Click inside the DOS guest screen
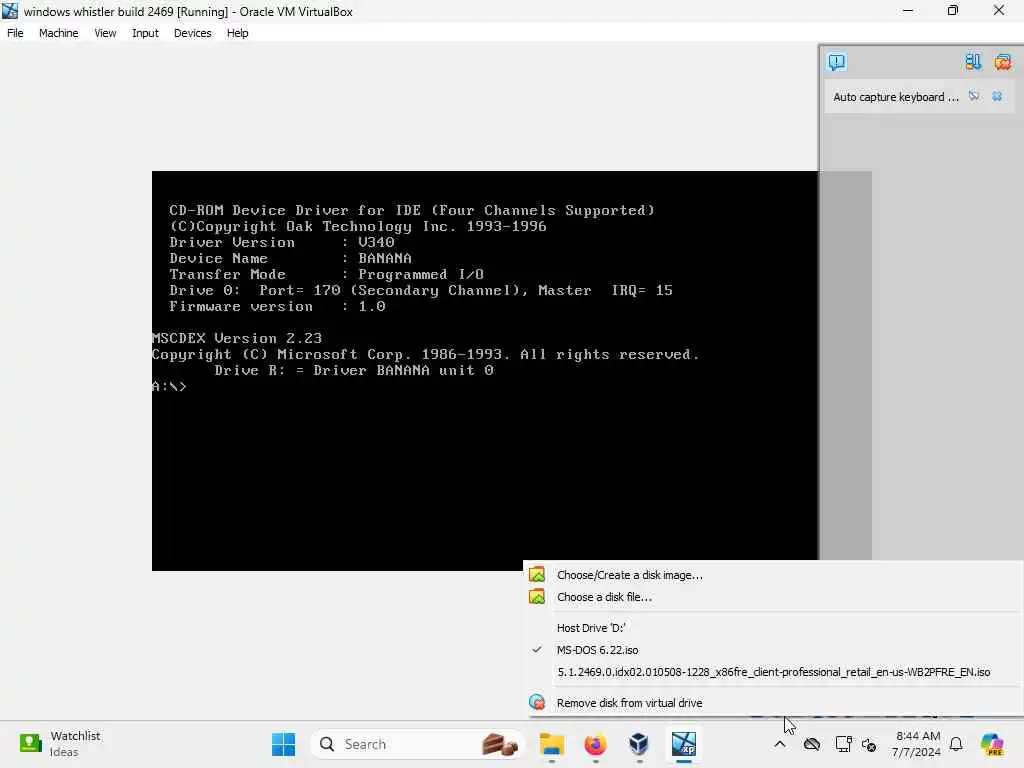 point(485,370)
